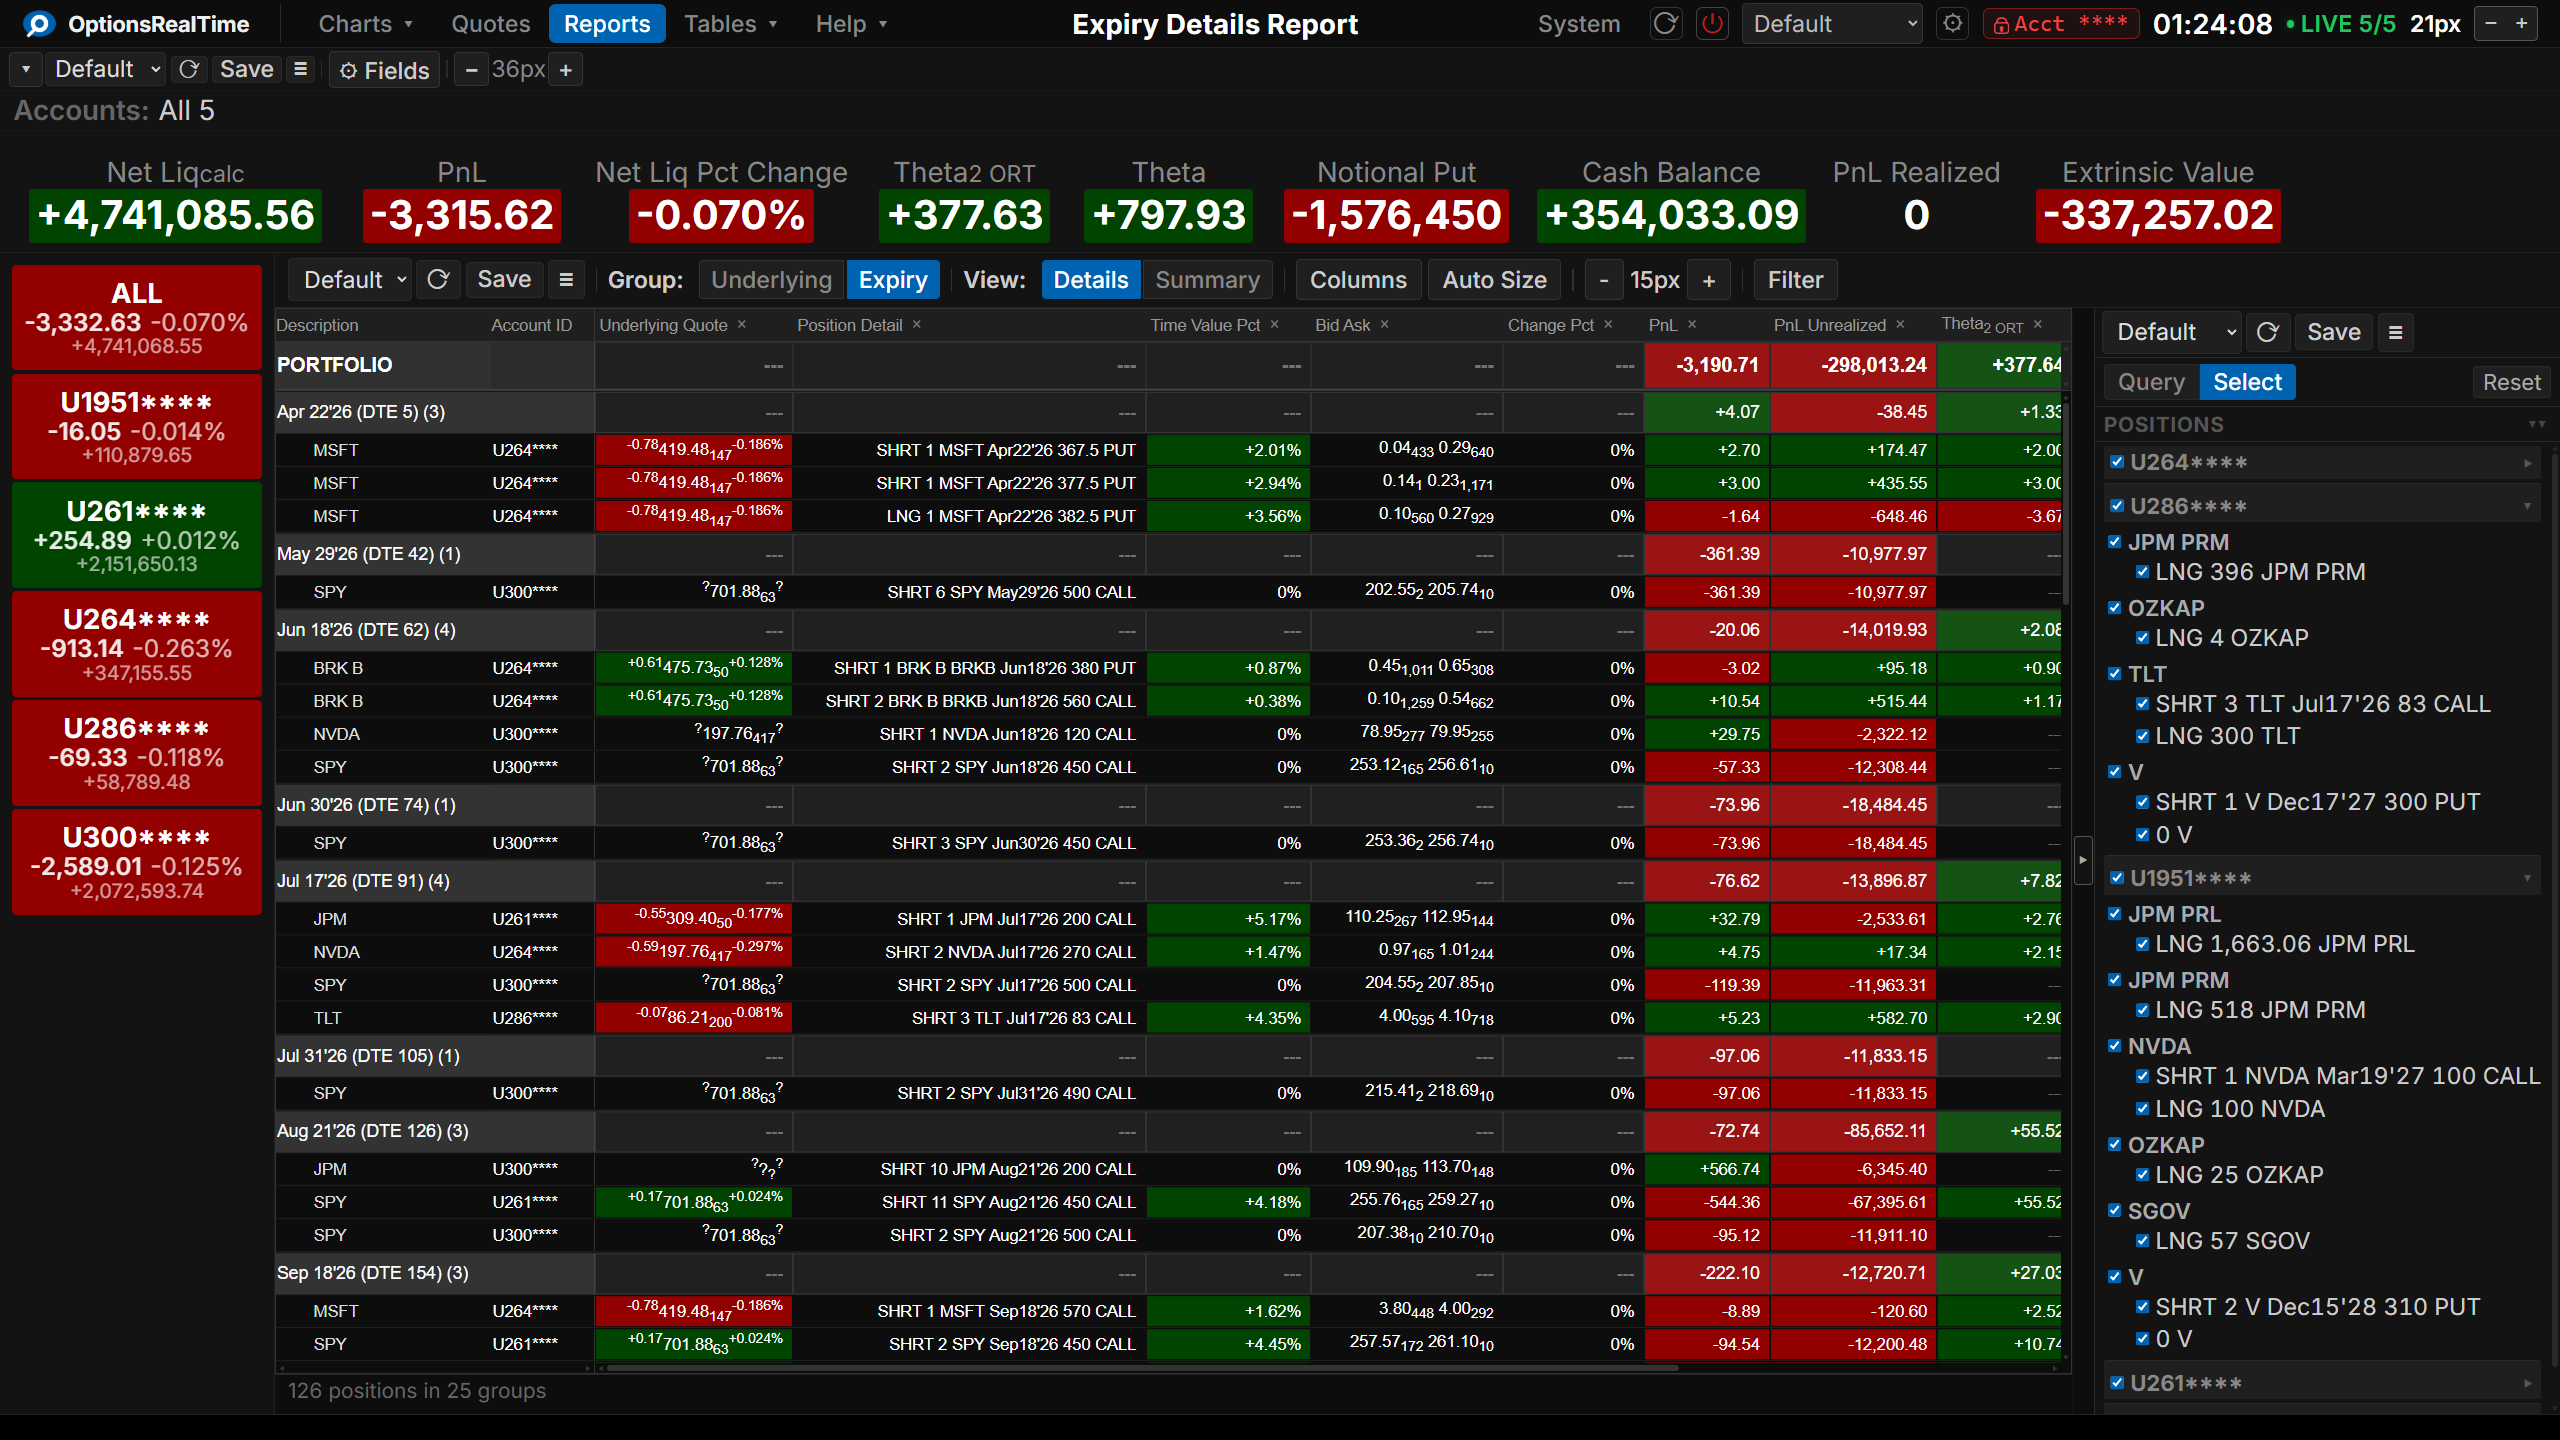The width and height of the screenshot is (2560, 1440).
Task: Remove the Bid Ask column
Action: point(1385,324)
